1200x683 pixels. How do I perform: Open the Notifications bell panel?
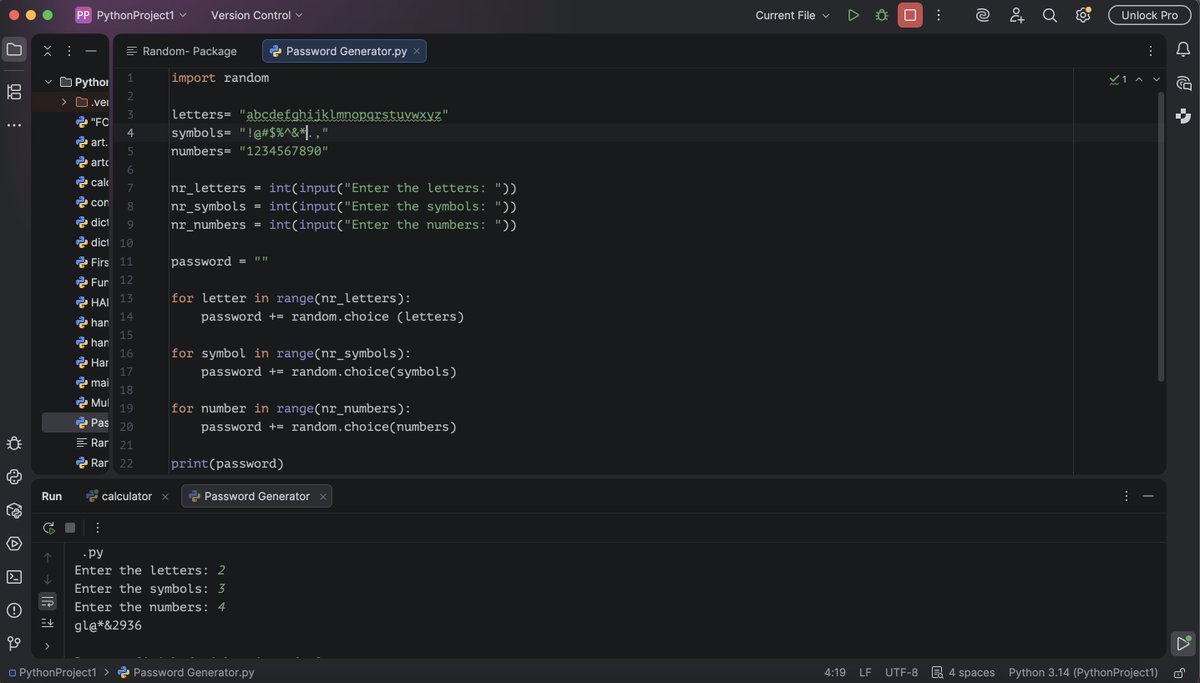click(x=1183, y=50)
